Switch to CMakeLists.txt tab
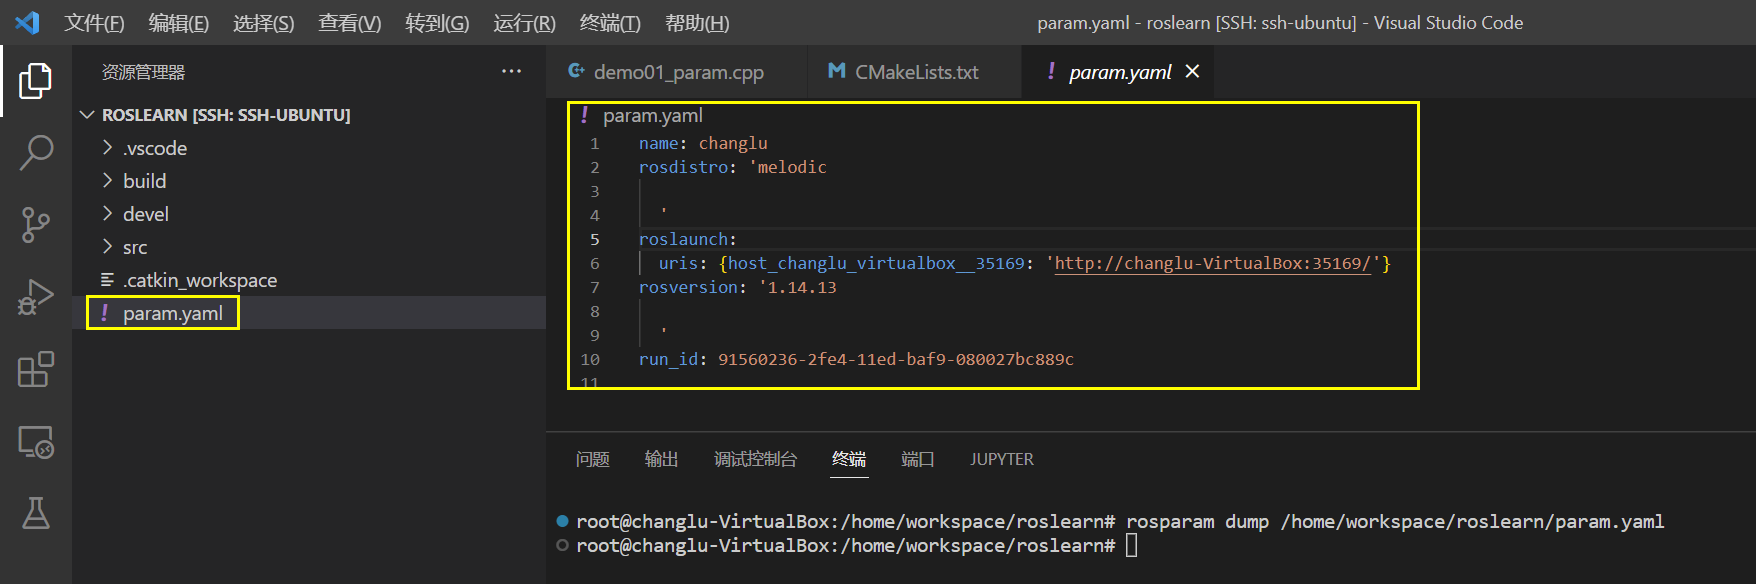 [x=914, y=72]
